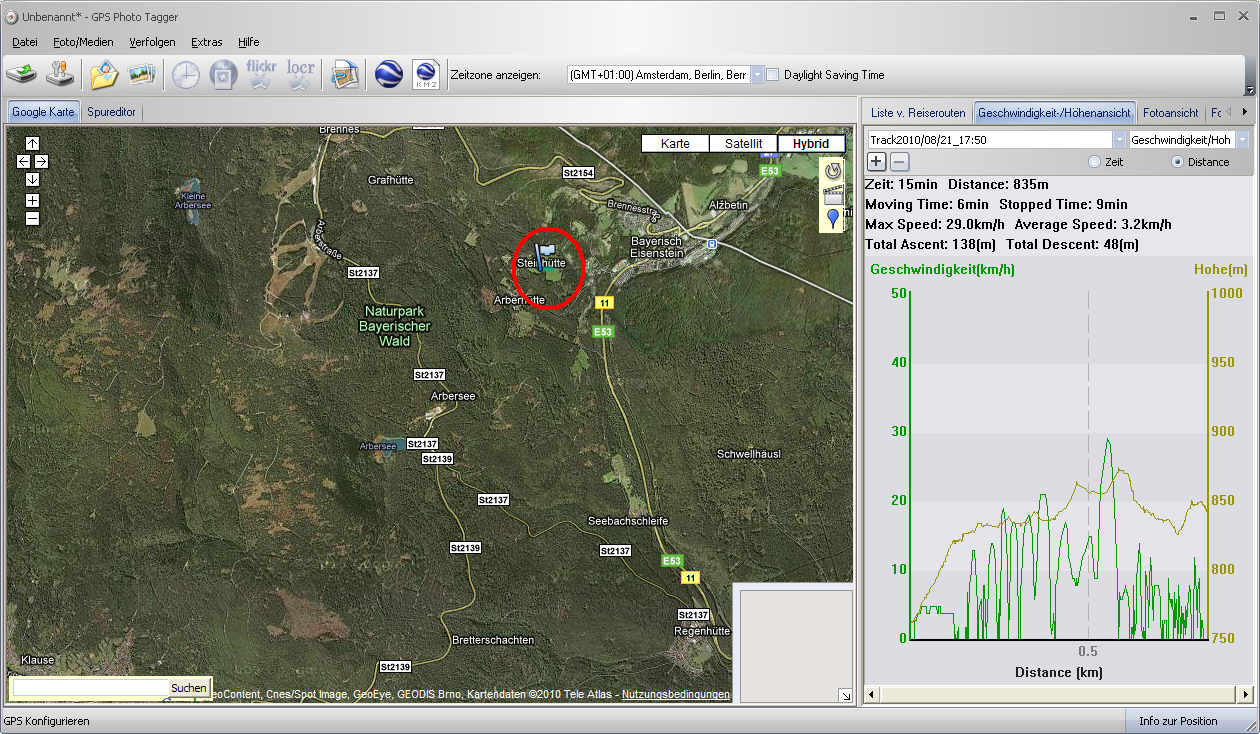Open the photo folder toolbar icon
Screen dimensions: 1260x734
pos(104,74)
